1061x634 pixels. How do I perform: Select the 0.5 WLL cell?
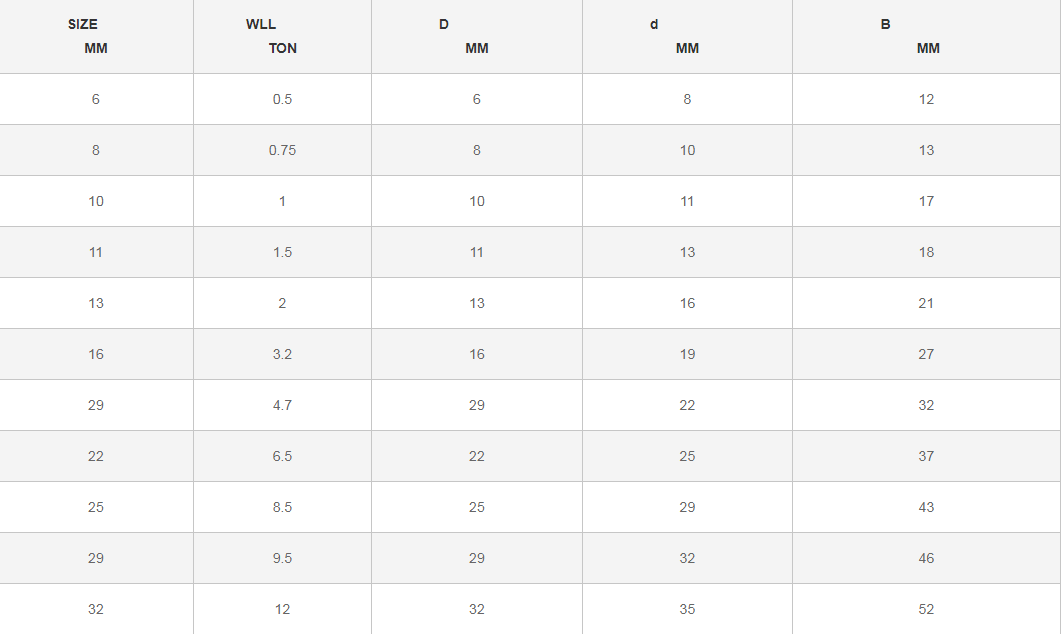coord(282,99)
